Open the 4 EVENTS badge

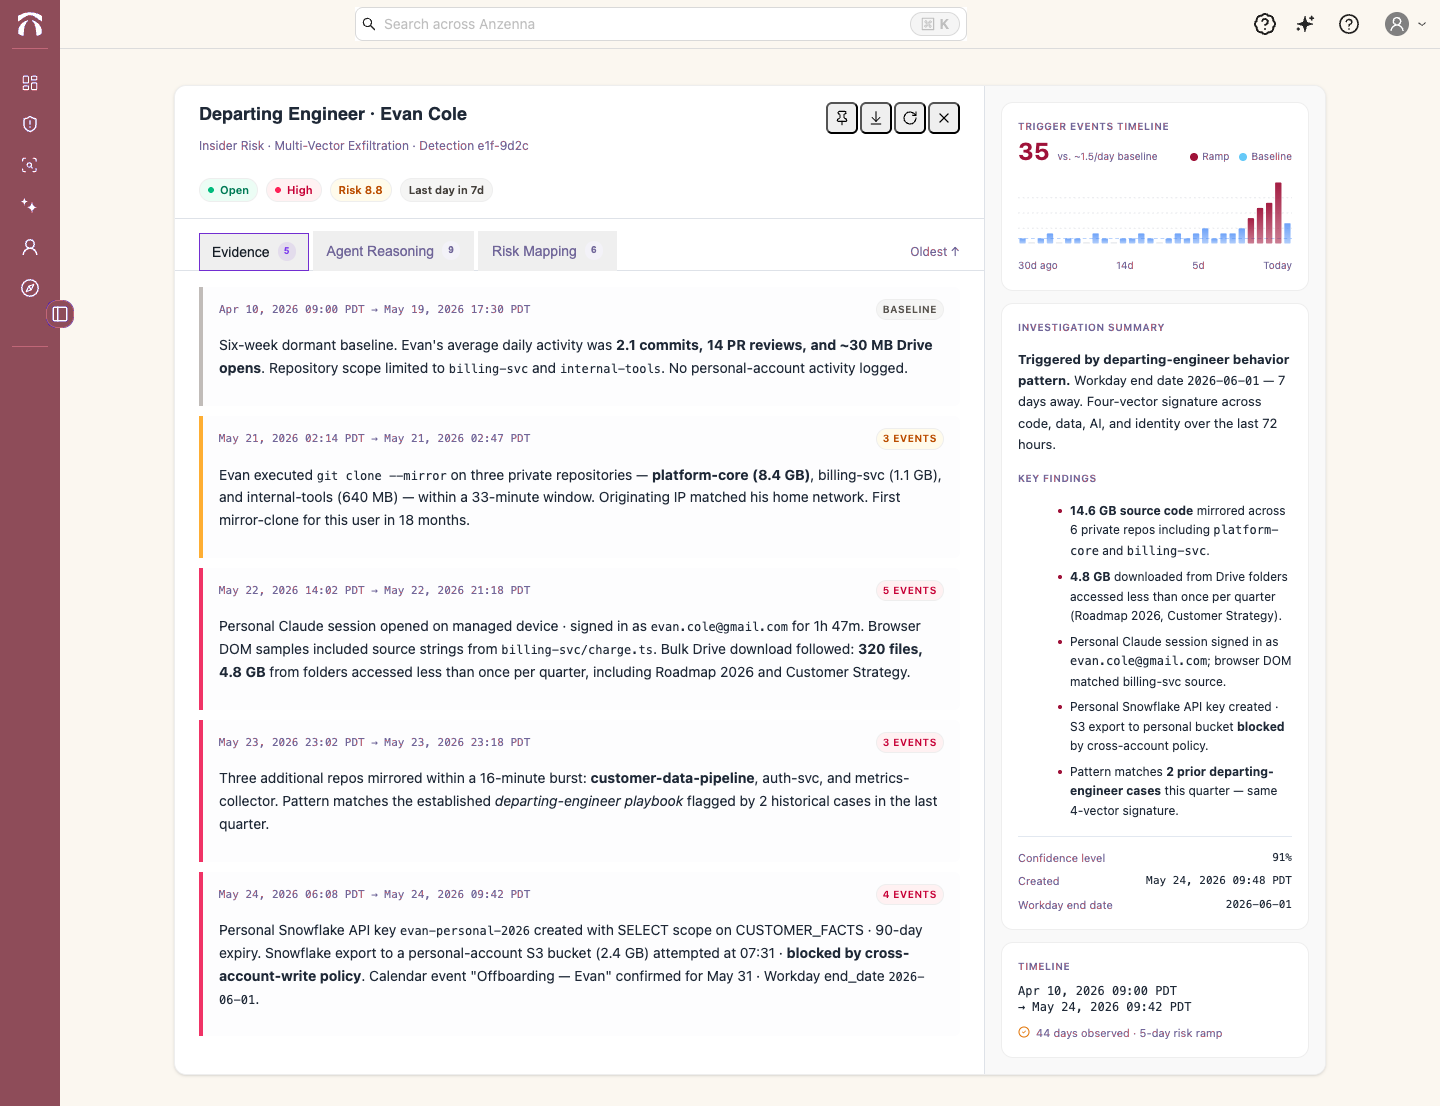coord(910,895)
